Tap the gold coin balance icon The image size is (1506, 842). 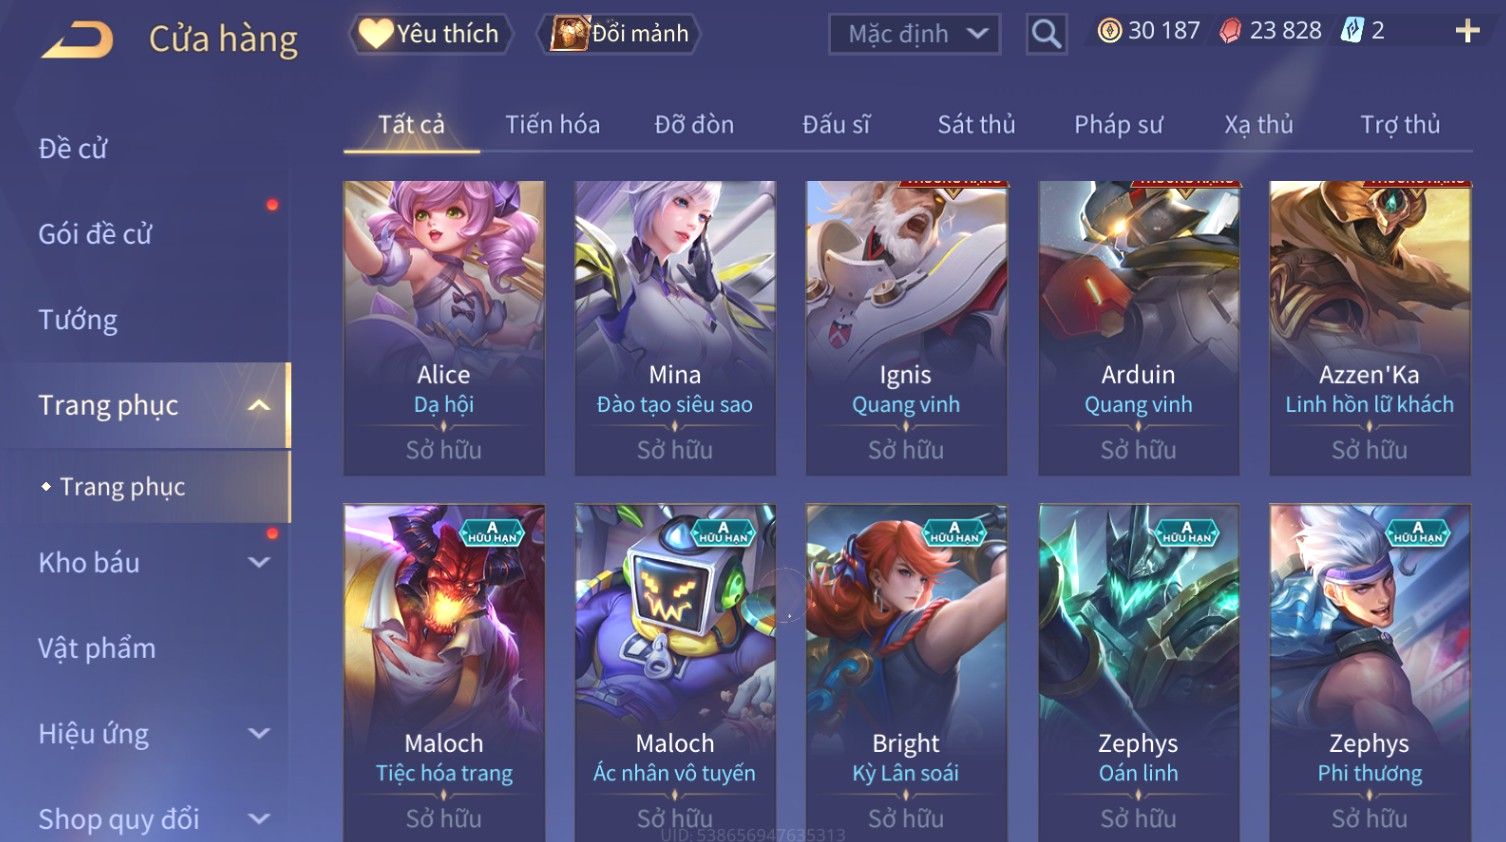coord(1109,31)
